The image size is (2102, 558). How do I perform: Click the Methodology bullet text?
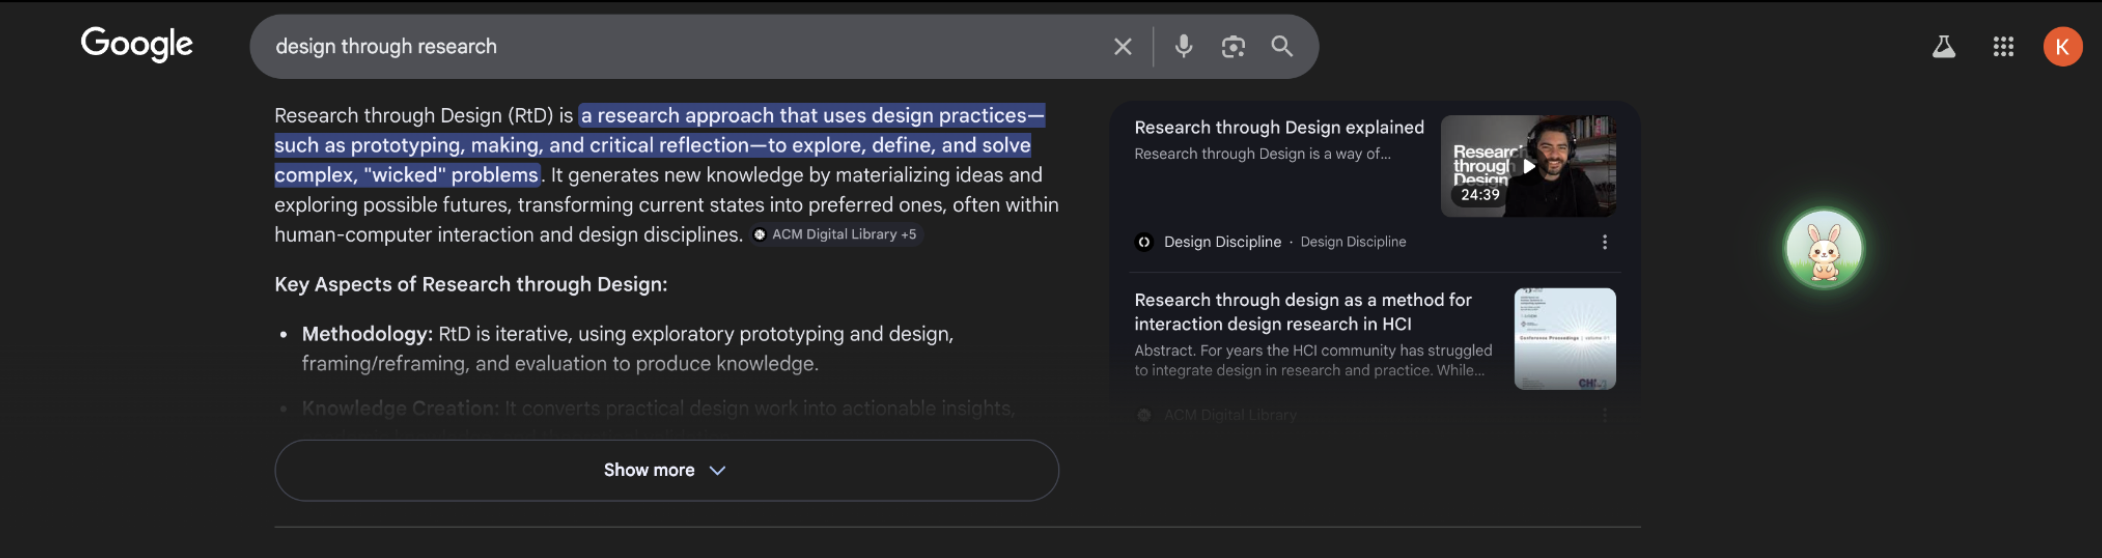tap(628, 348)
